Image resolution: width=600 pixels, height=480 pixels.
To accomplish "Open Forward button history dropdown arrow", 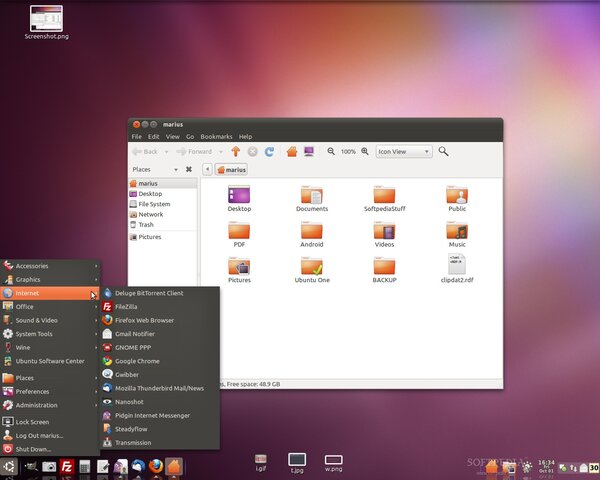I will pyautogui.click(x=220, y=152).
